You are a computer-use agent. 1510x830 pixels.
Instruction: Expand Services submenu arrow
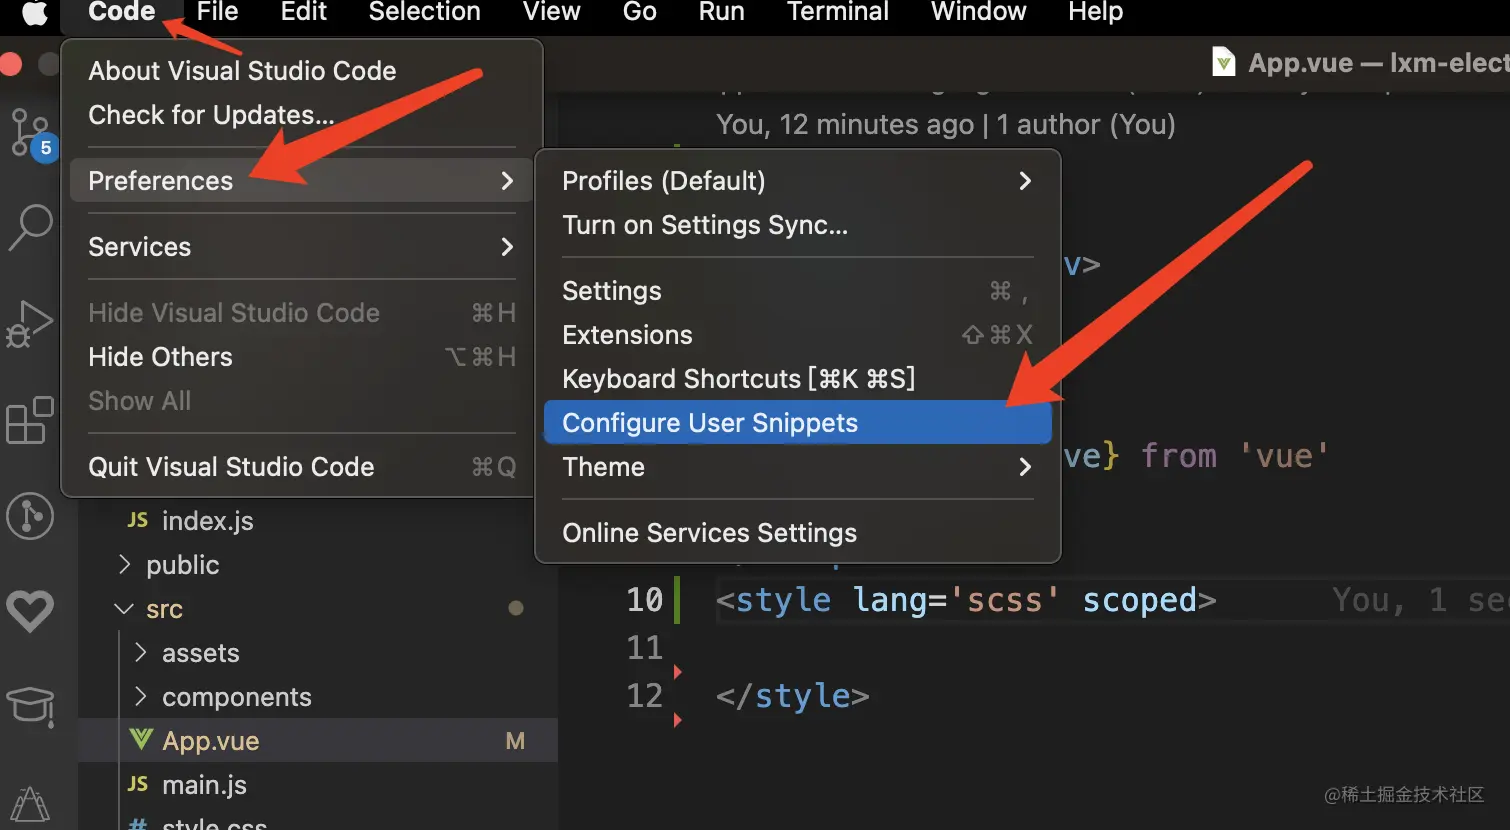point(507,247)
